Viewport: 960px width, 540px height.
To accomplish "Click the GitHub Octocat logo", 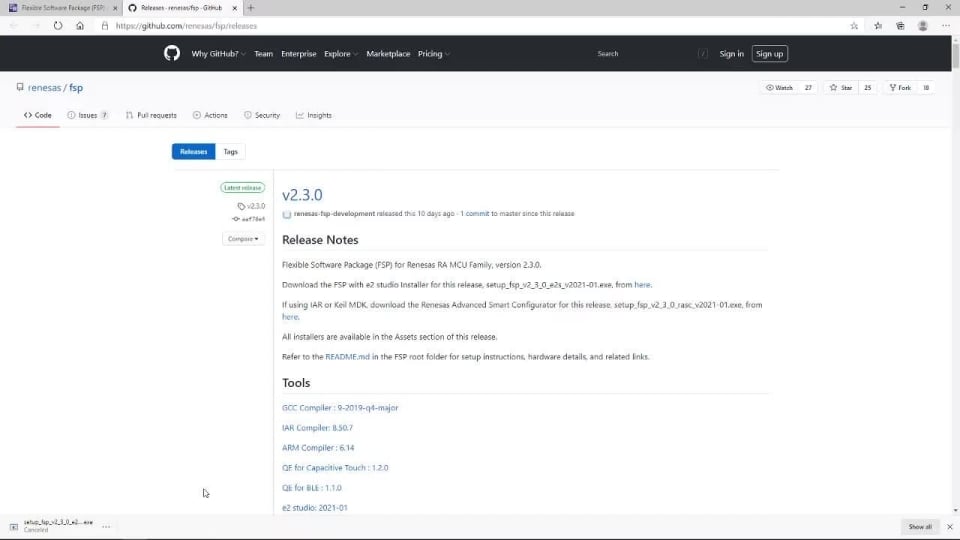I will [x=172, y=54].
